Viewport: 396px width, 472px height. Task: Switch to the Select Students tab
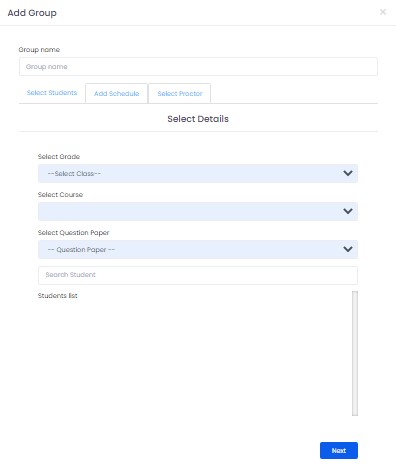click(x=52, y=93)
